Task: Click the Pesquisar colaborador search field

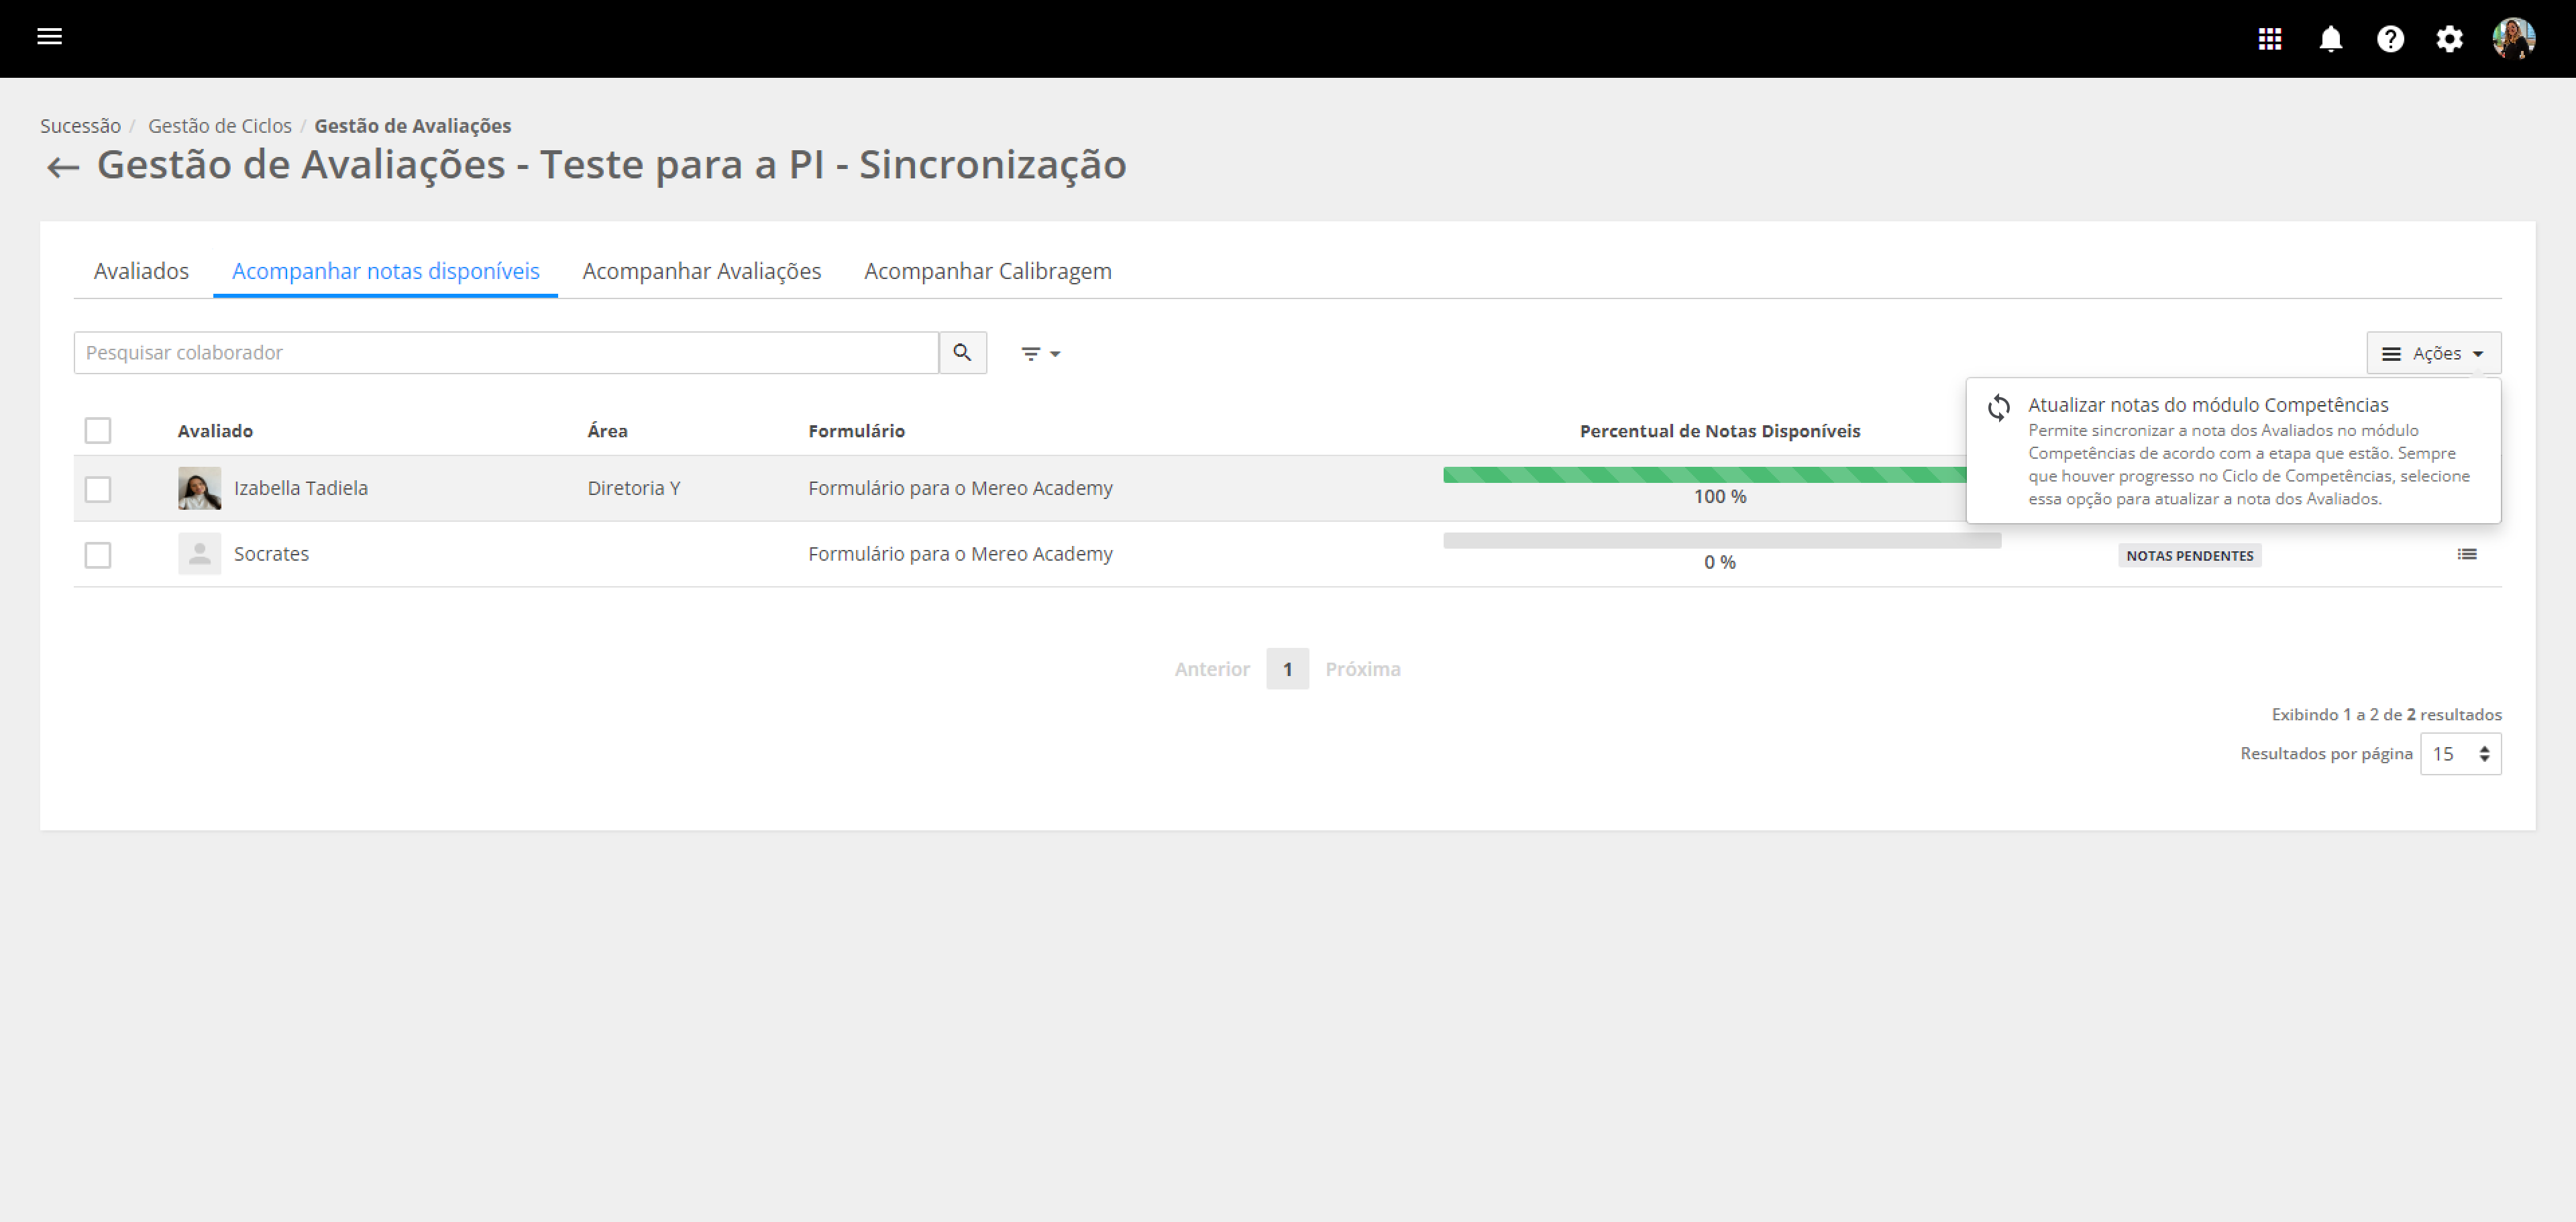Action: pos(505,353)
